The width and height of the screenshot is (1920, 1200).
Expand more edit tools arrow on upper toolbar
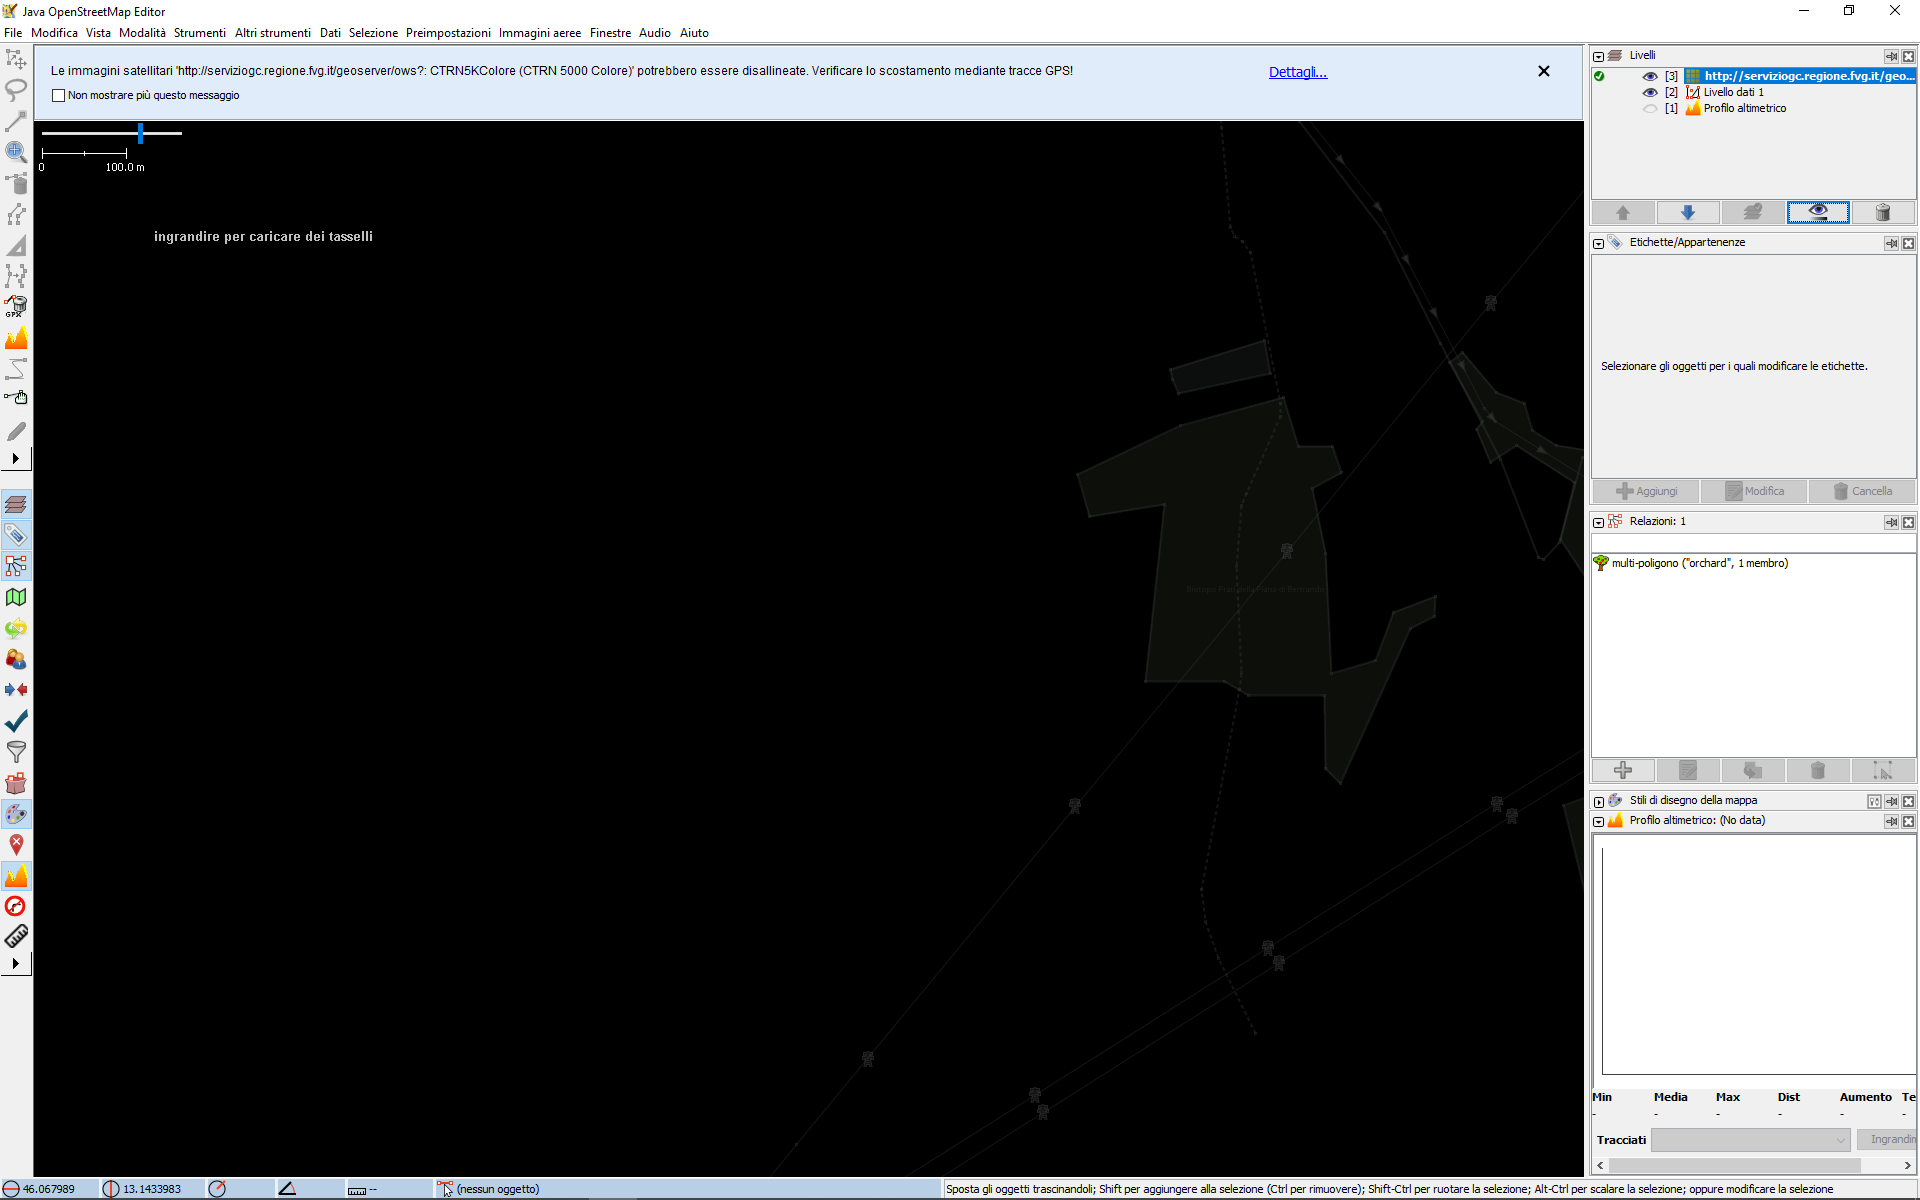tap(16, 459)
